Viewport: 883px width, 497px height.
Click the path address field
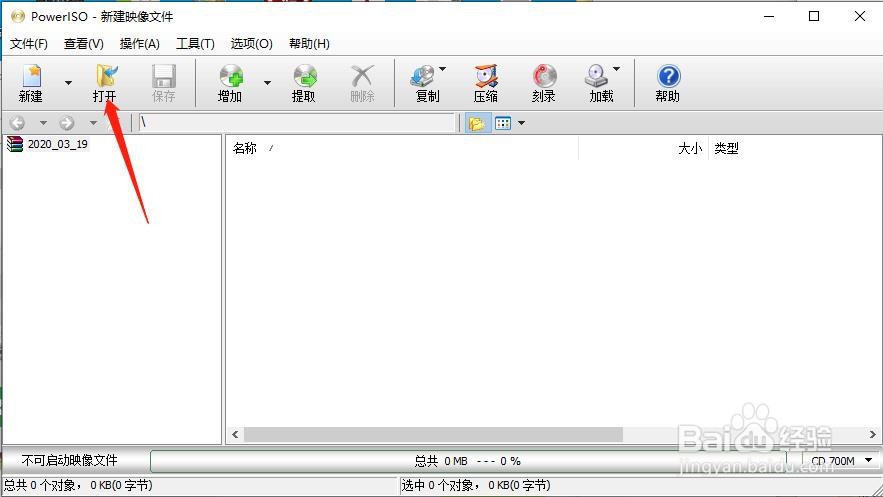(296, 122)
